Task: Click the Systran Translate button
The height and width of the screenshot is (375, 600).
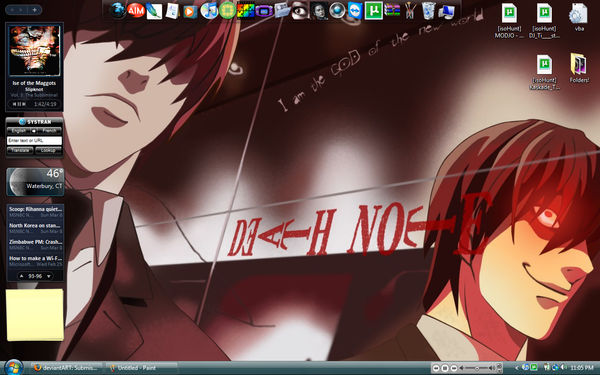Action: [x=20, y=150]
